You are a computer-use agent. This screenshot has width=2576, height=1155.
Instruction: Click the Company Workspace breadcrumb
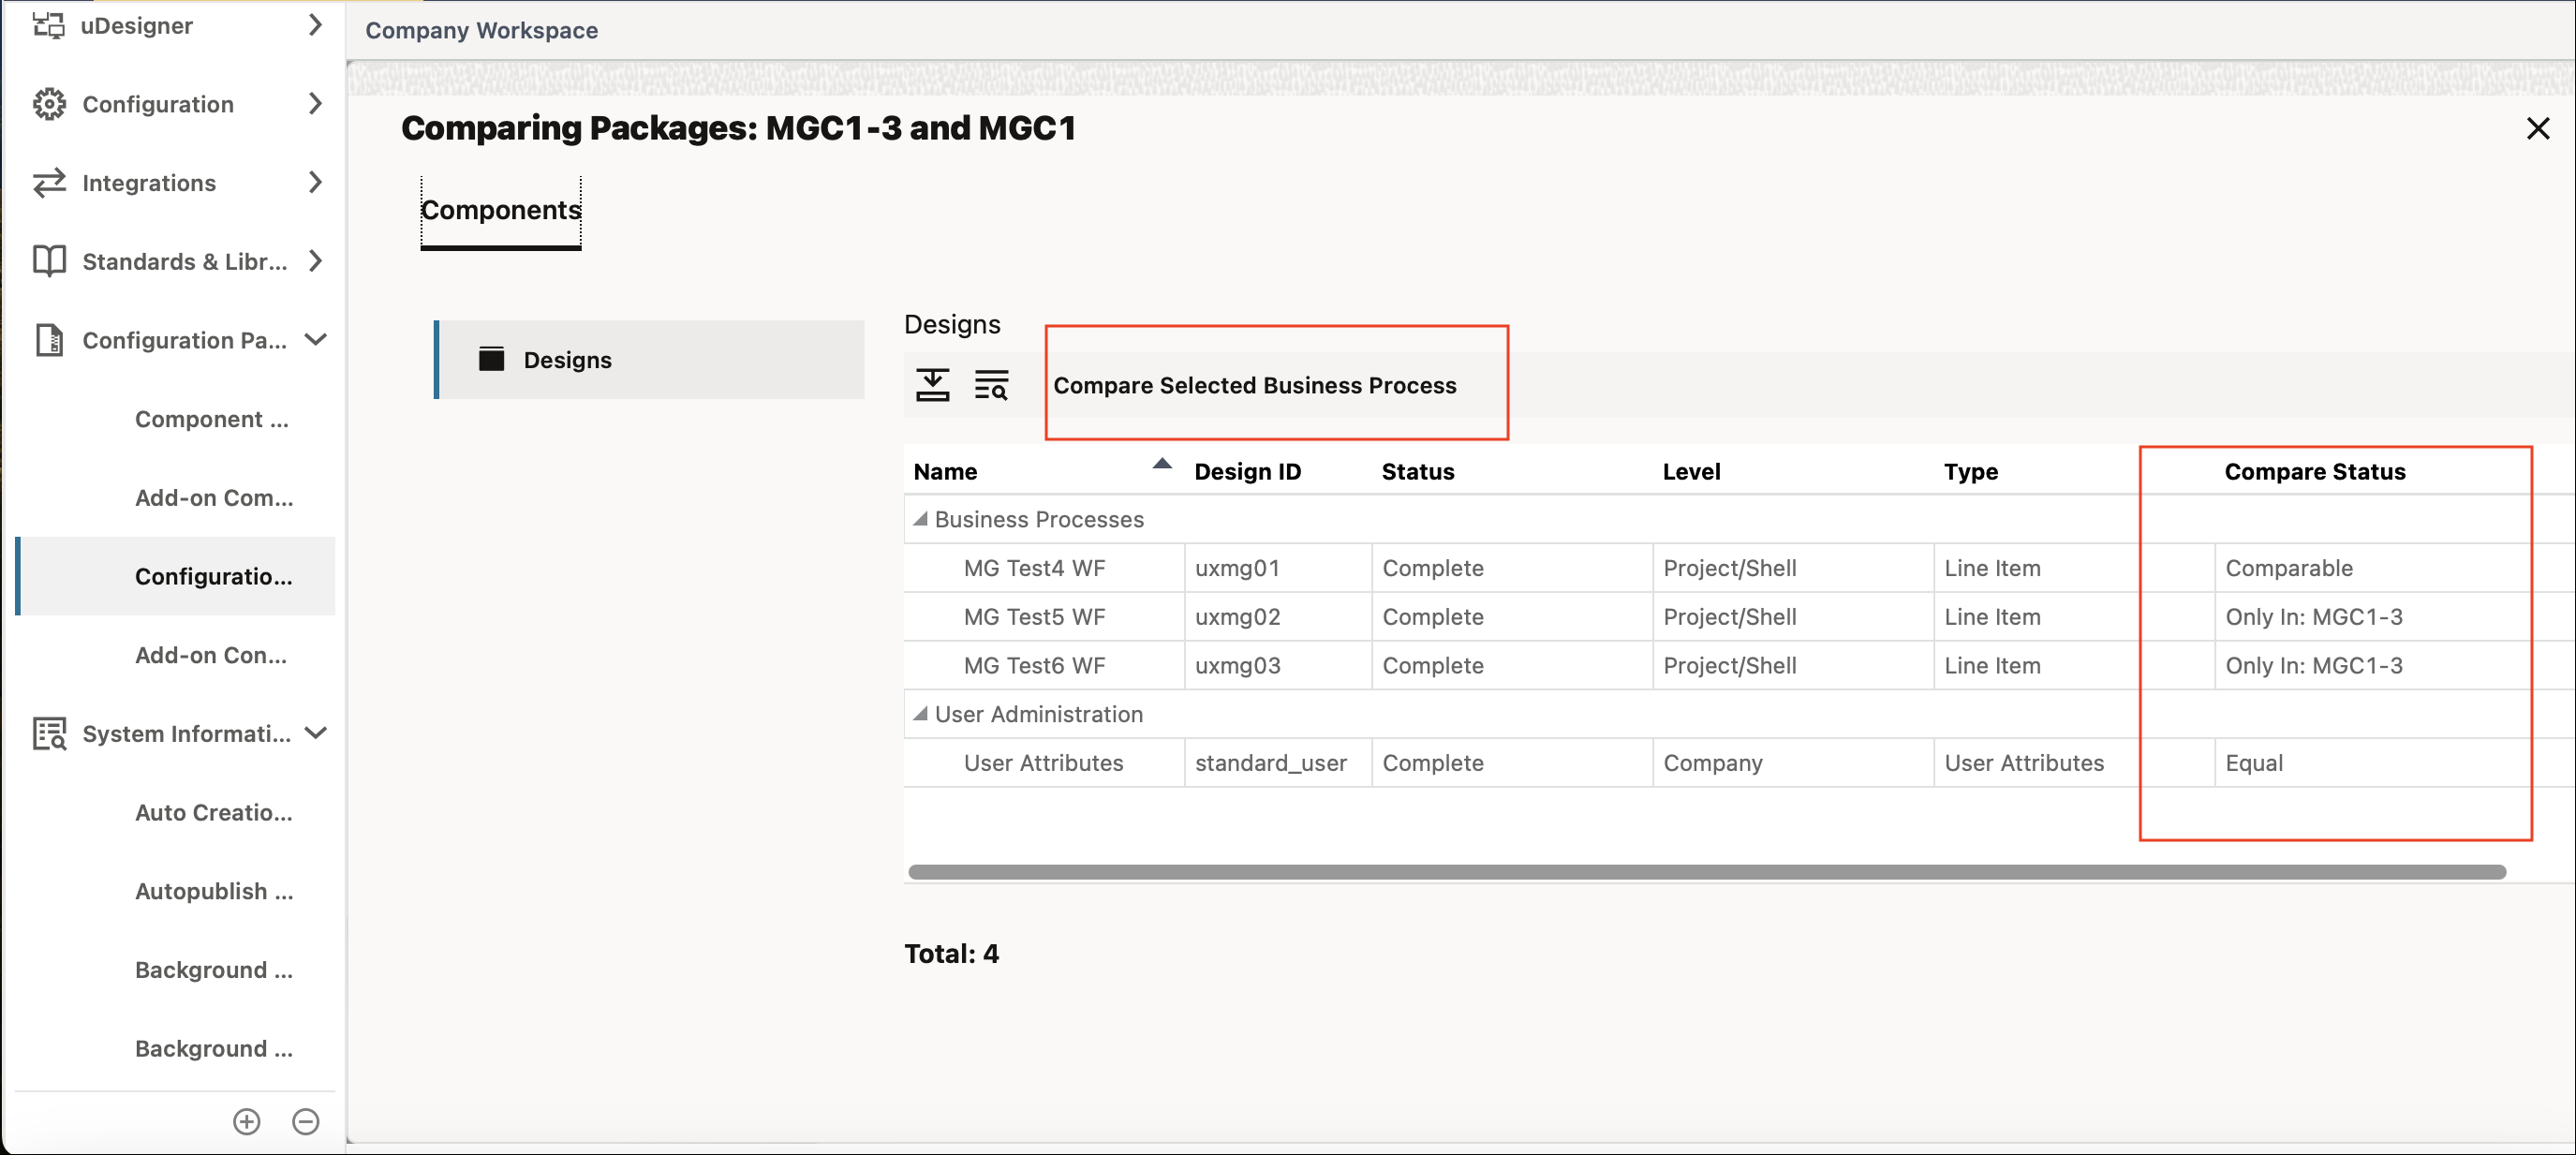481,30
